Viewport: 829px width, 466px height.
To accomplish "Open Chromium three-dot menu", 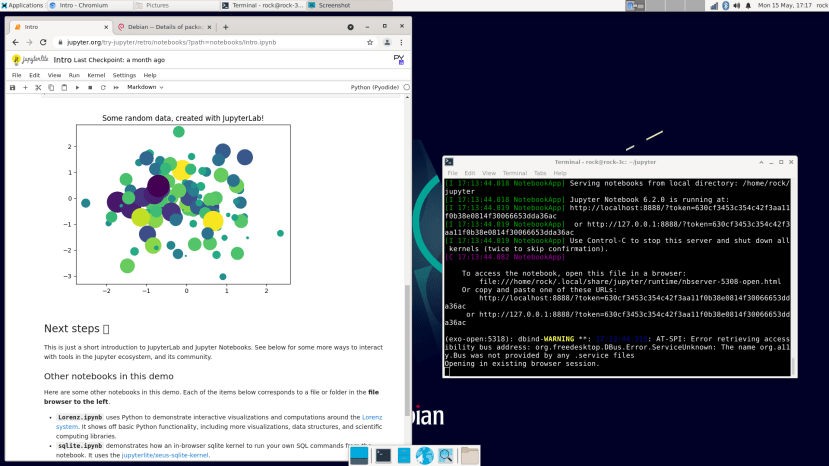I will tap(401, 42).
